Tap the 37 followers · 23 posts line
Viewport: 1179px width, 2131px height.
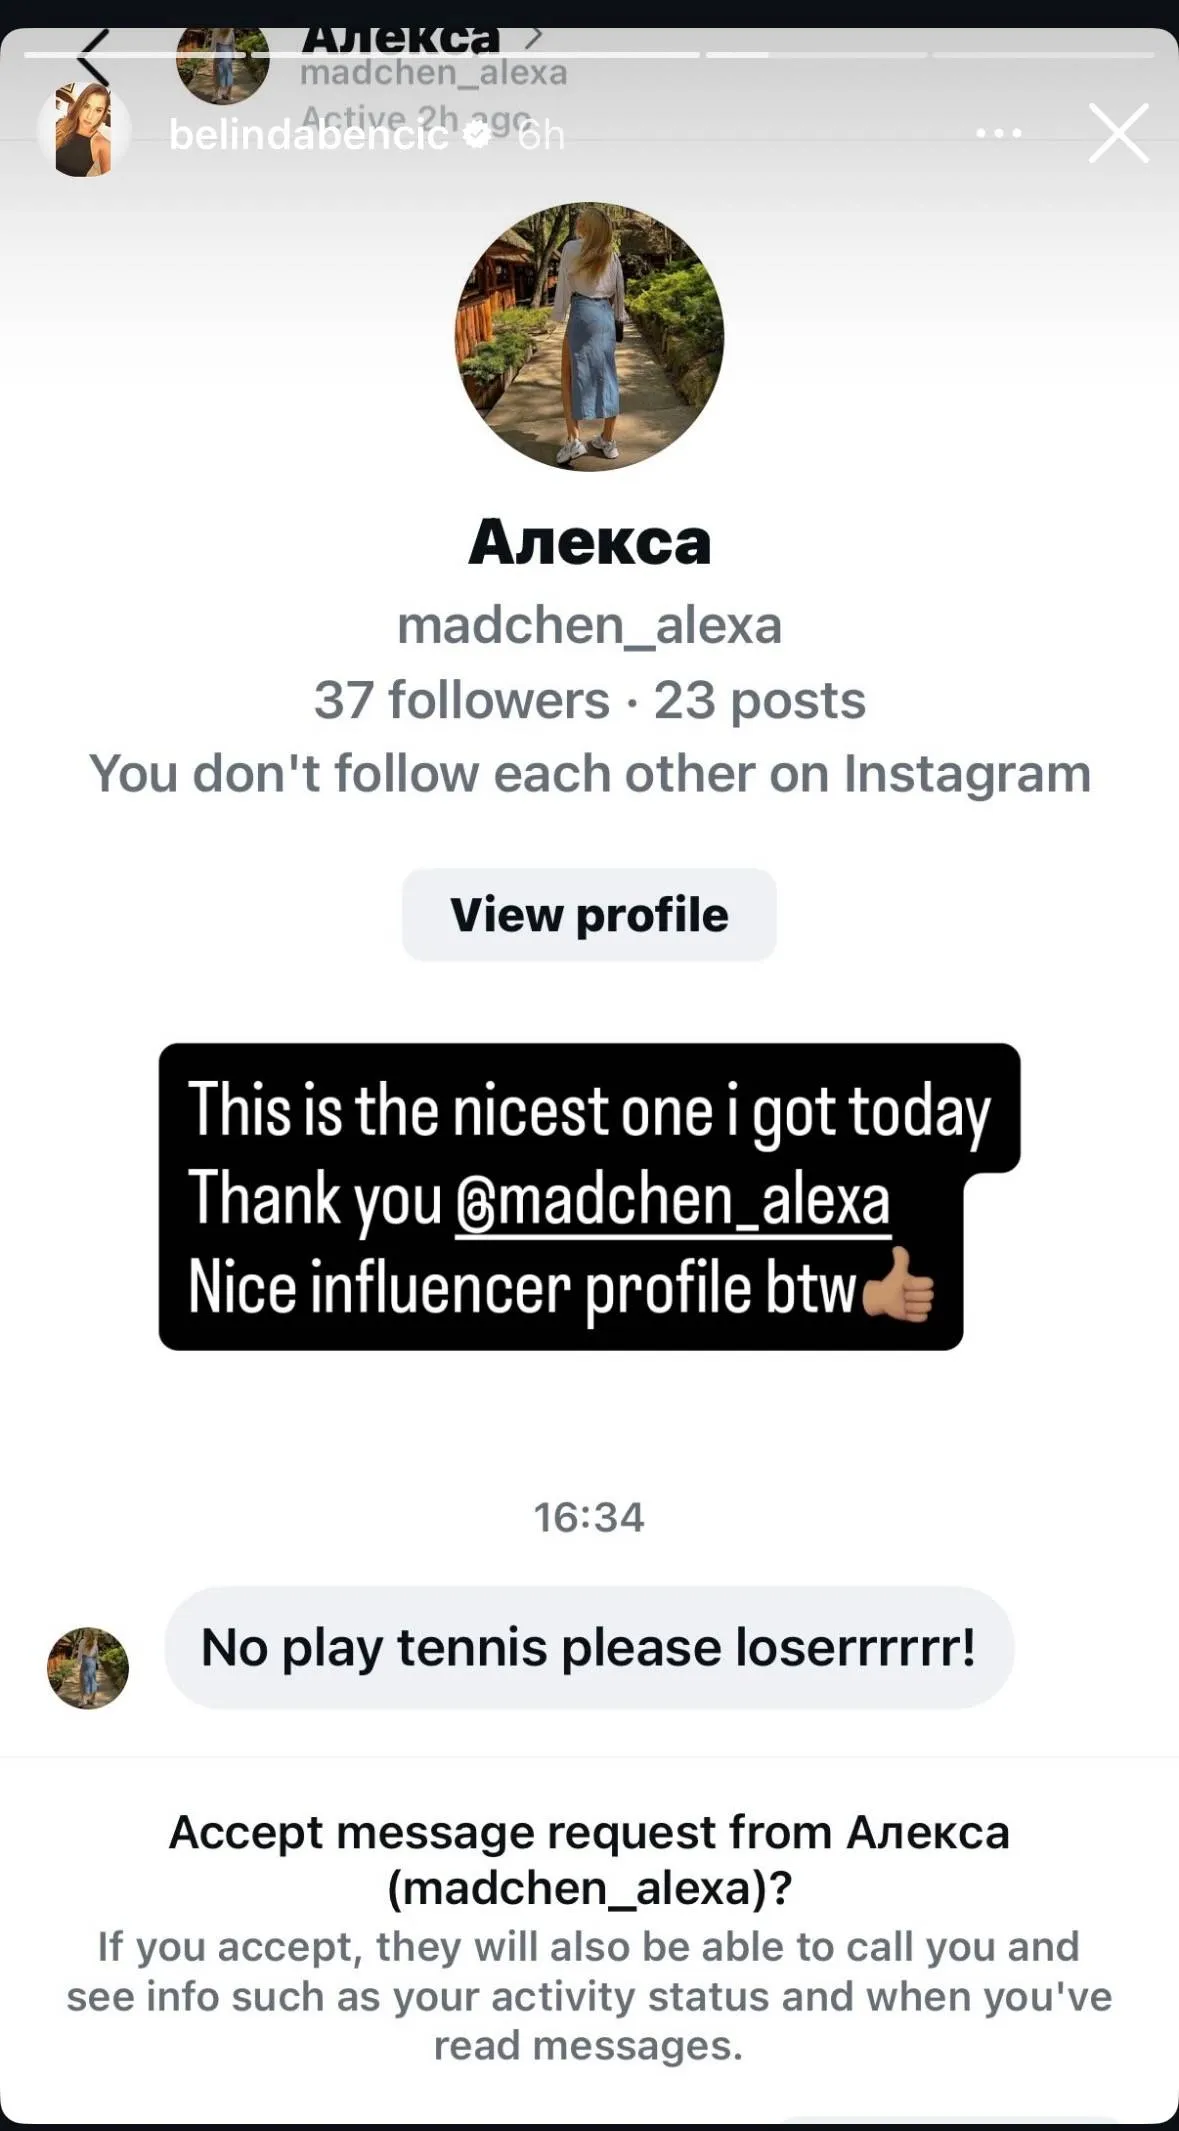pyautogui.click(x=589, y=700)
